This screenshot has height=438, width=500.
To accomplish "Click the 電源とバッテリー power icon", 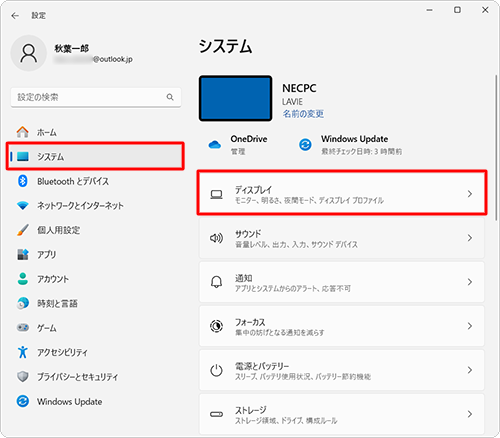I will point(216,370).
